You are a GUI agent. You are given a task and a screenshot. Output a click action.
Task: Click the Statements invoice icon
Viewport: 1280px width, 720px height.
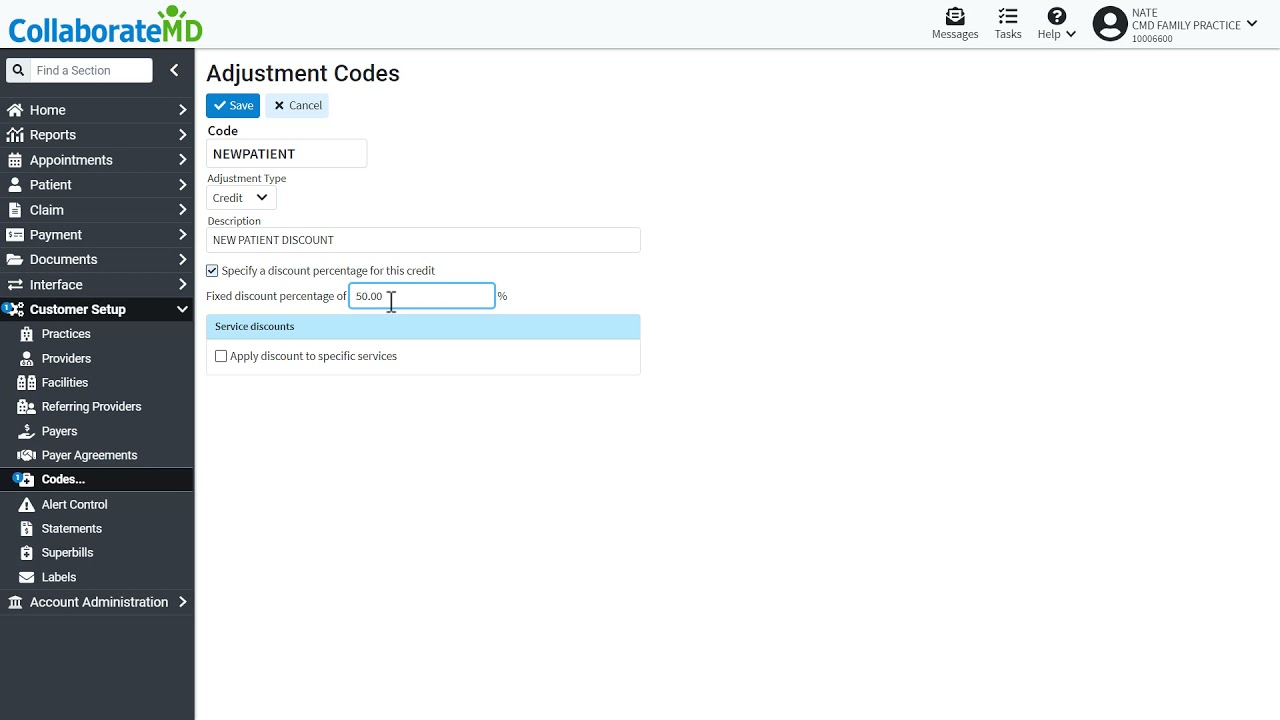[x=27, y=529]
